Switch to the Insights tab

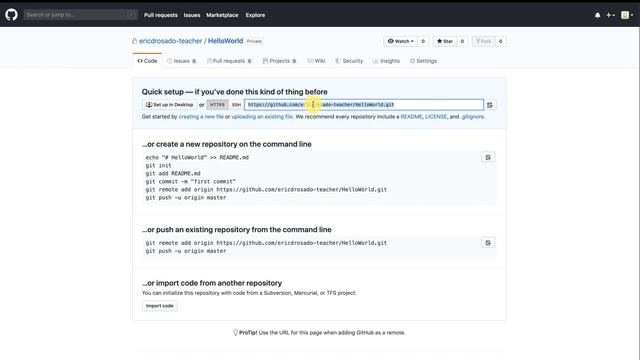click(x=386, y=61)
